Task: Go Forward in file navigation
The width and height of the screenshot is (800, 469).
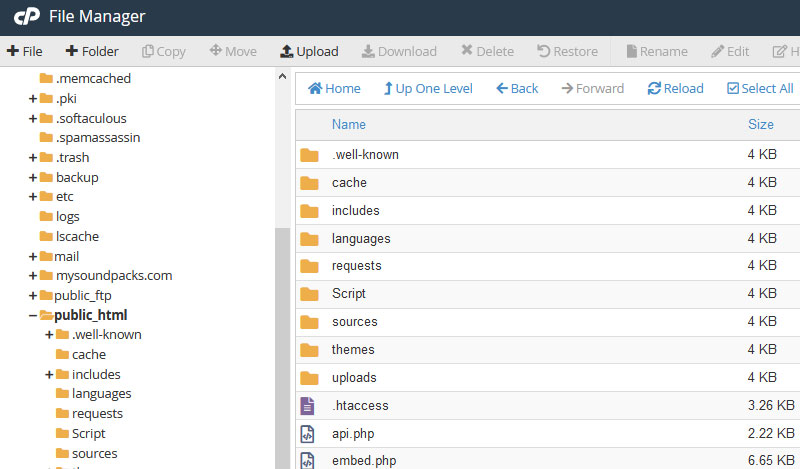Action: pos(592,88)
